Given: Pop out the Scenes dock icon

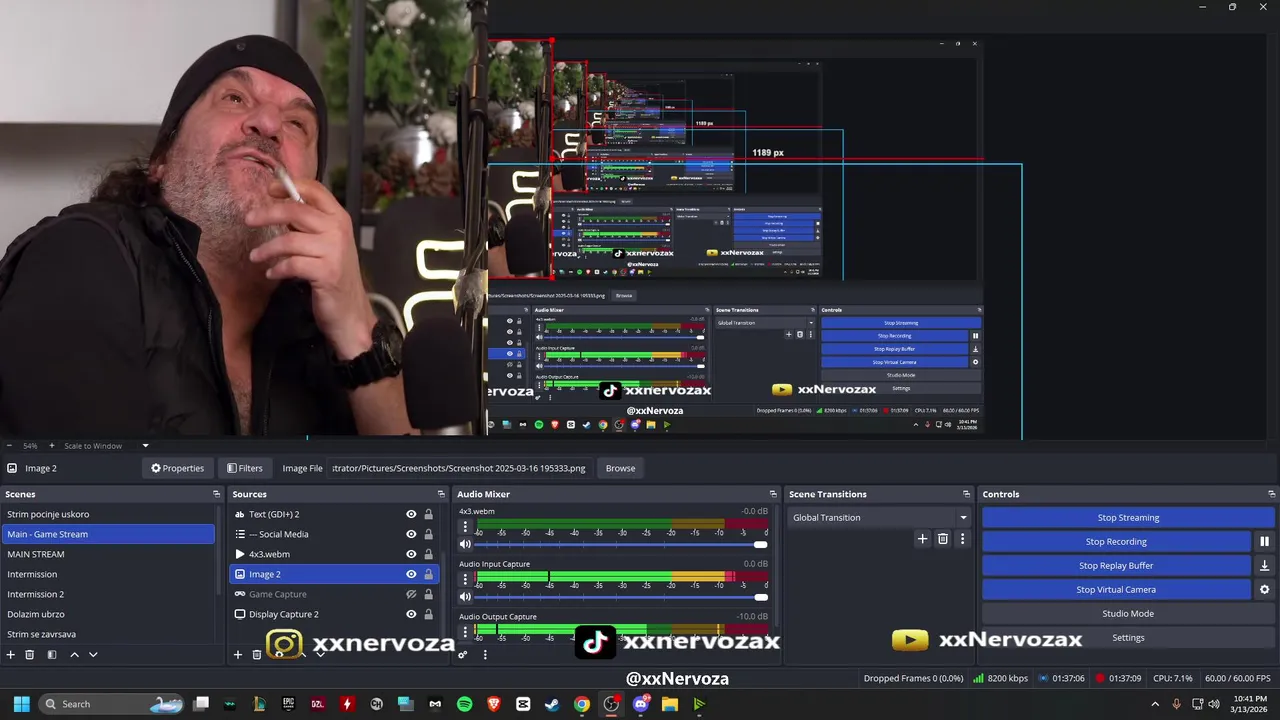Looking at the screenshot, I should [x=216, y=494].
